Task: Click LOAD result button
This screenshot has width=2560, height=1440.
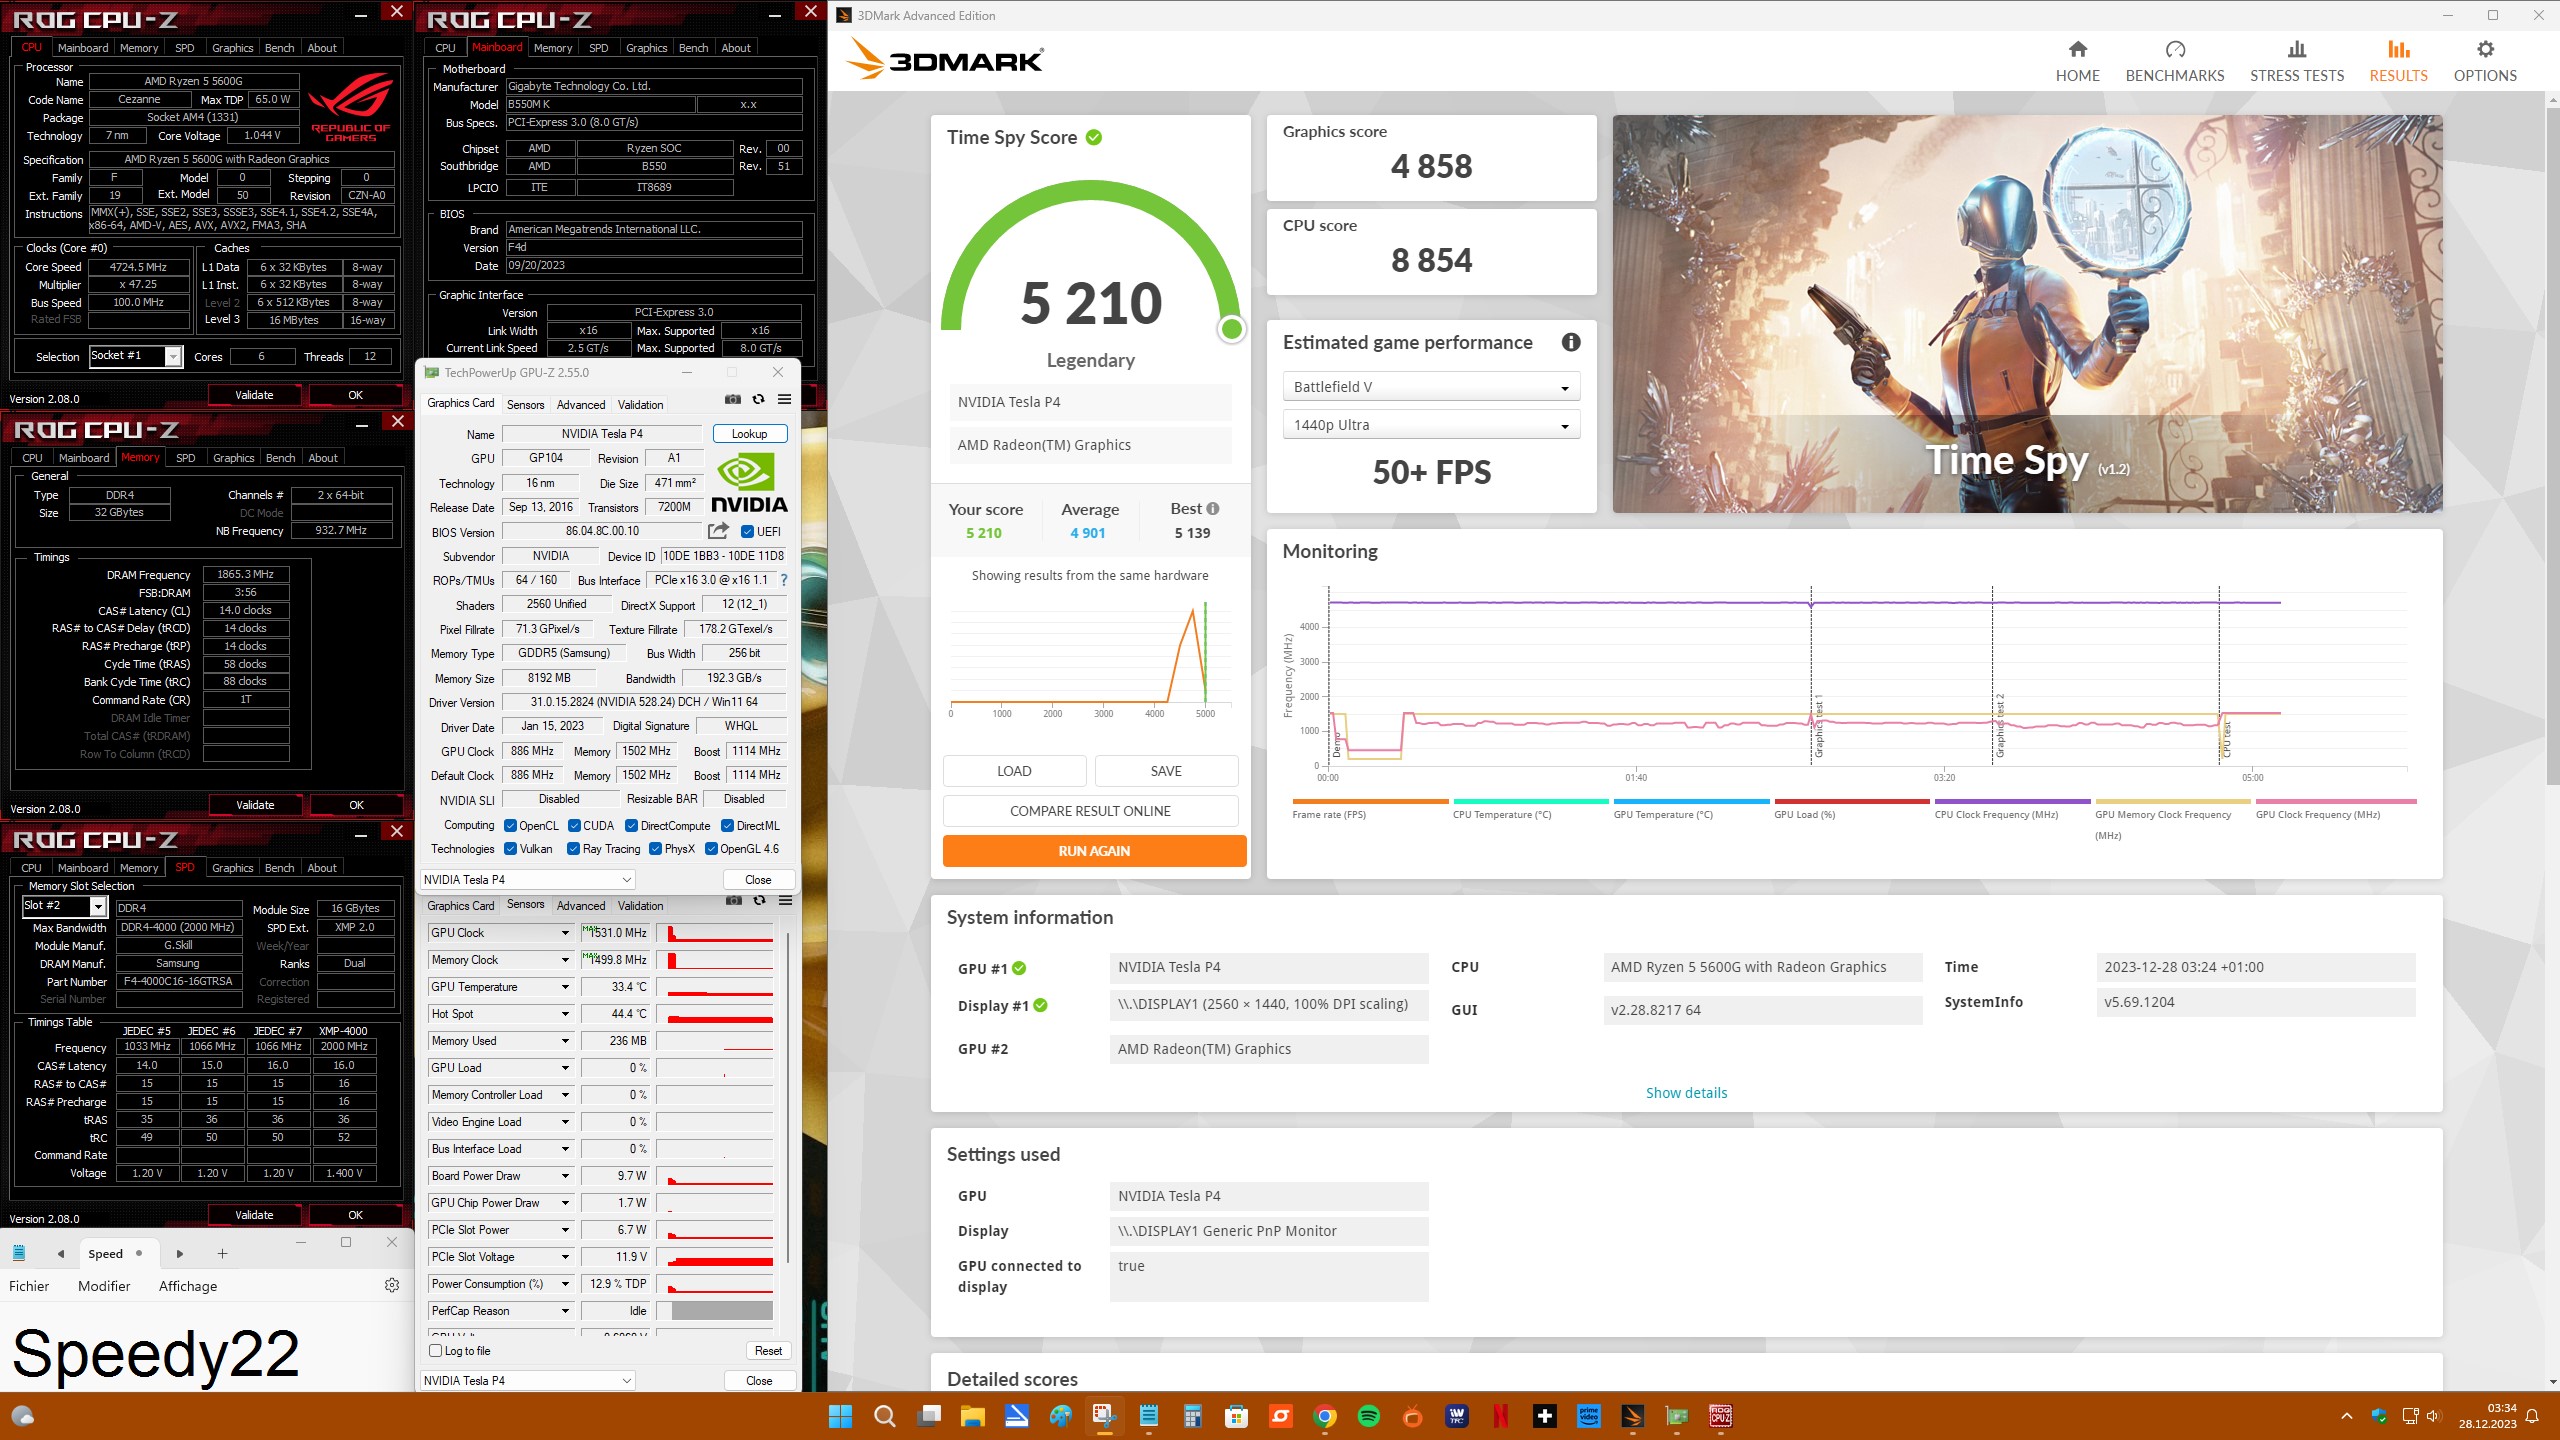Action: click(1014, 771)
